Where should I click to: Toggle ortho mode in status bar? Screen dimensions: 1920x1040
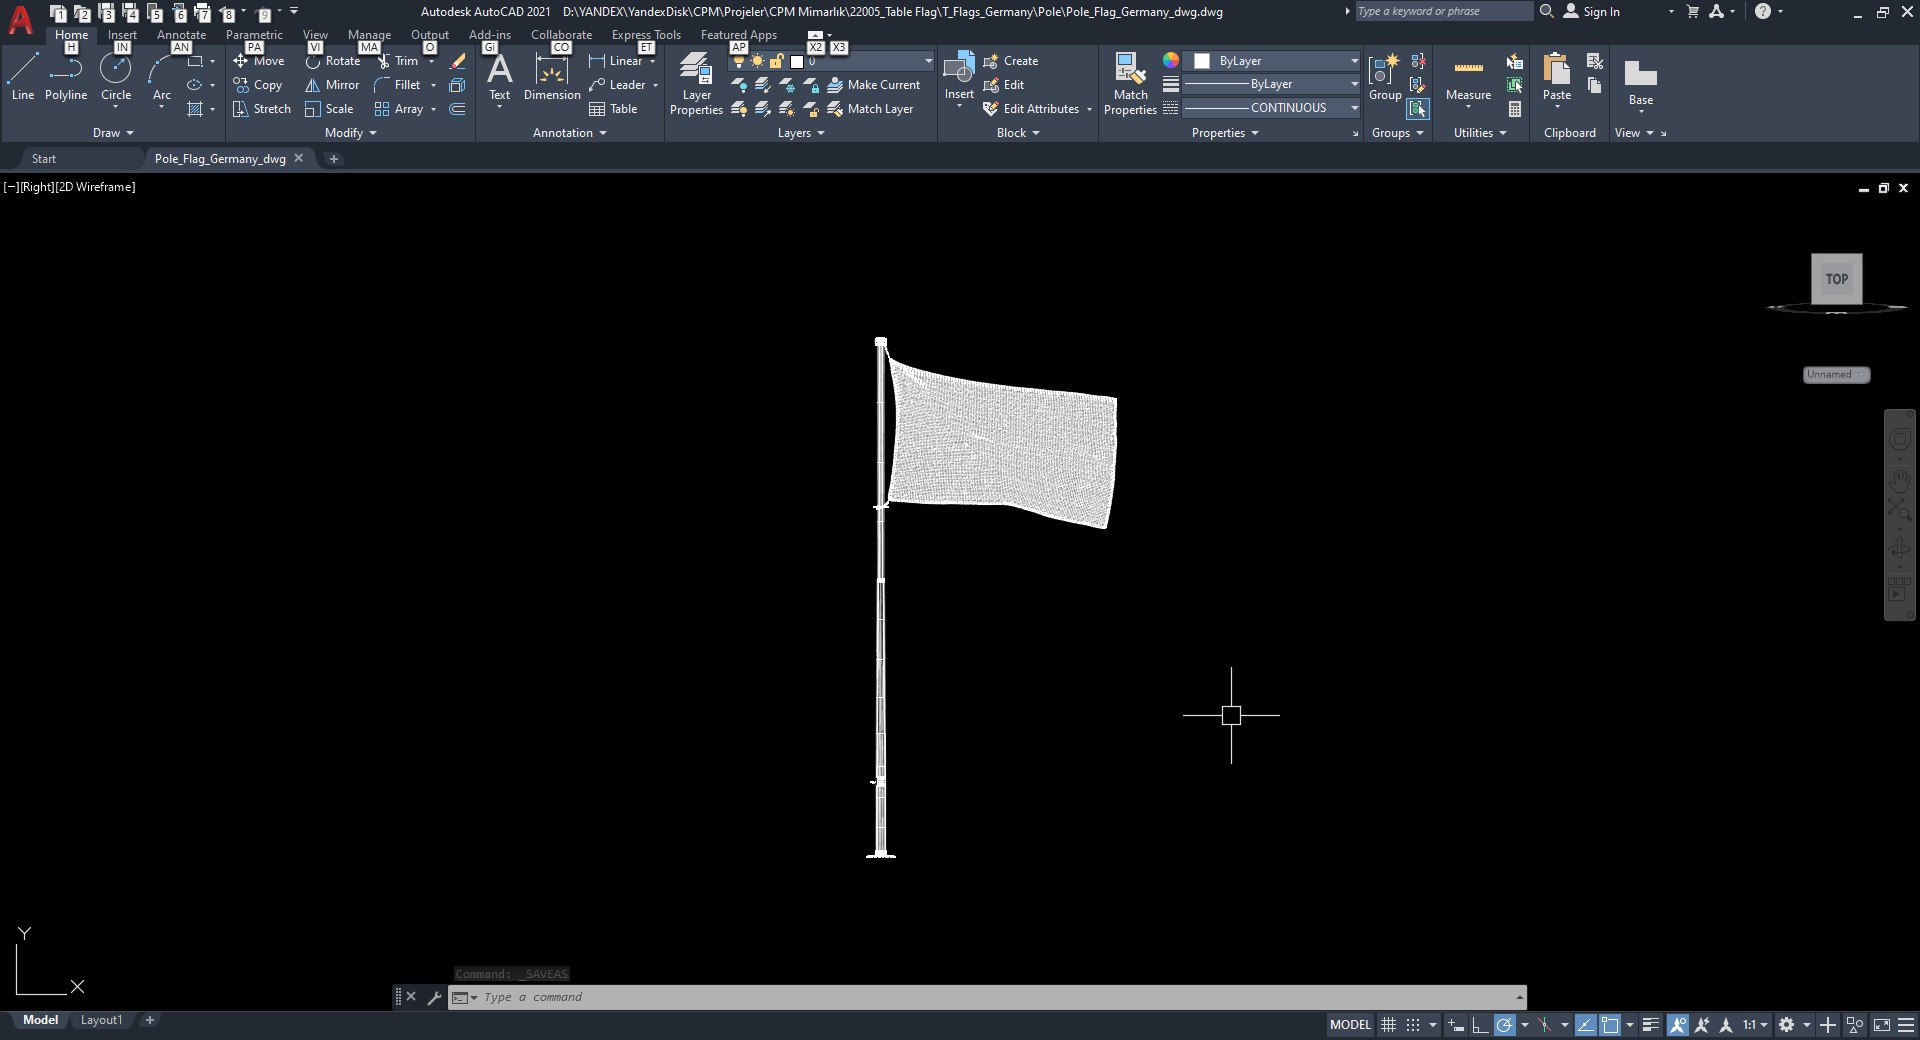click(1480, 1025)
